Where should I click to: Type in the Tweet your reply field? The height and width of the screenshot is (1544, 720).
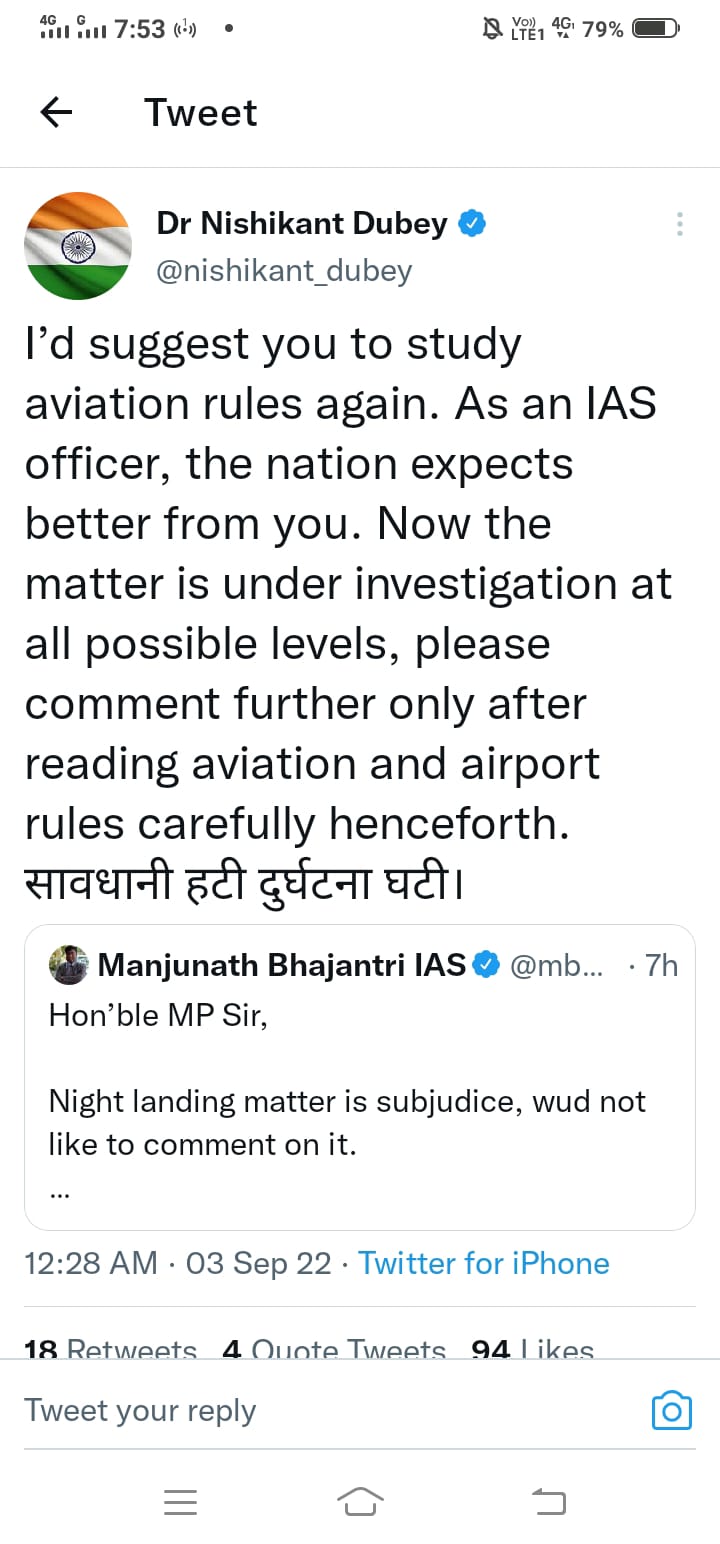(300, 1410)
